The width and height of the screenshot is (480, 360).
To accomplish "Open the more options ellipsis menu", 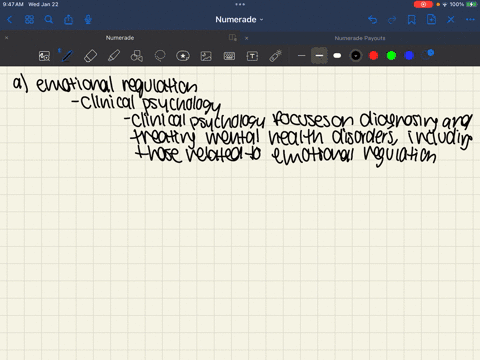I will coord(470,20).
